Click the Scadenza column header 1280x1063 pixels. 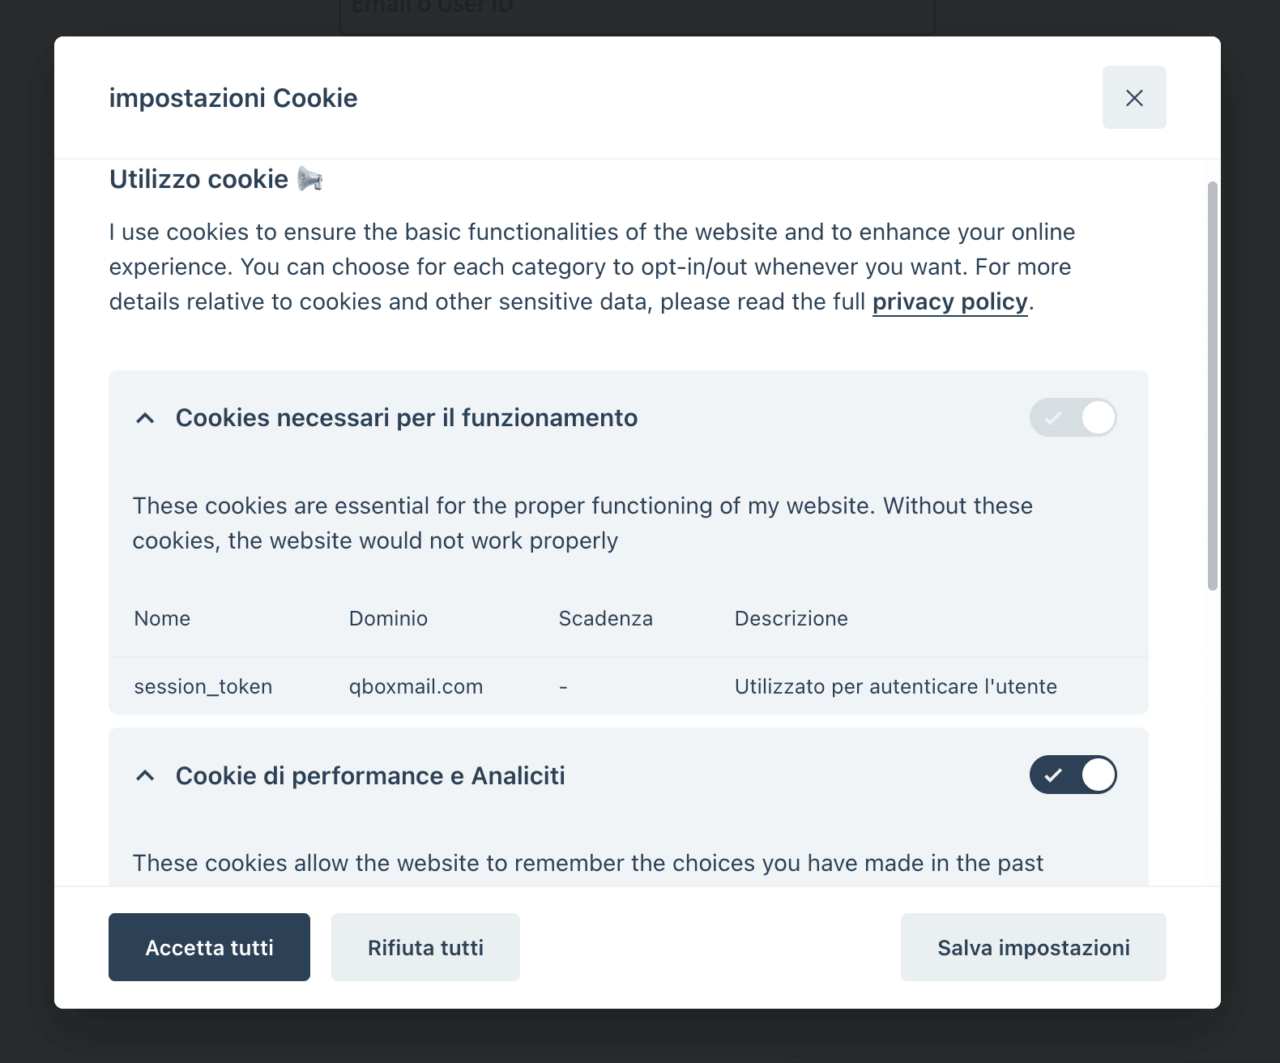(605, 619)
